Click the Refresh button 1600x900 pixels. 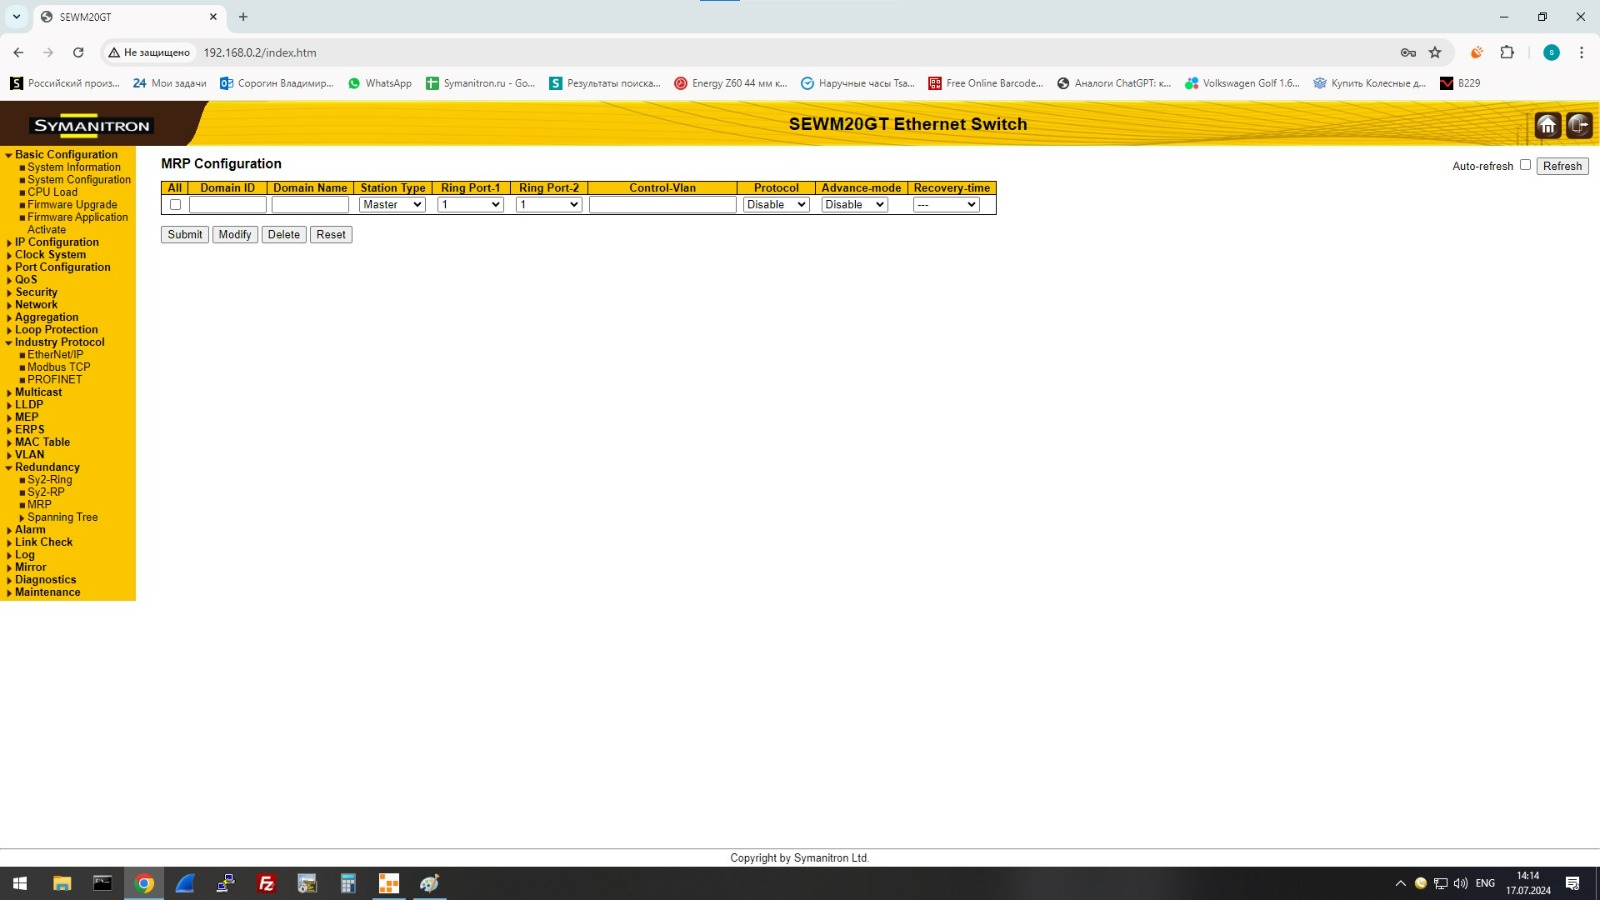coord(1561,166)
